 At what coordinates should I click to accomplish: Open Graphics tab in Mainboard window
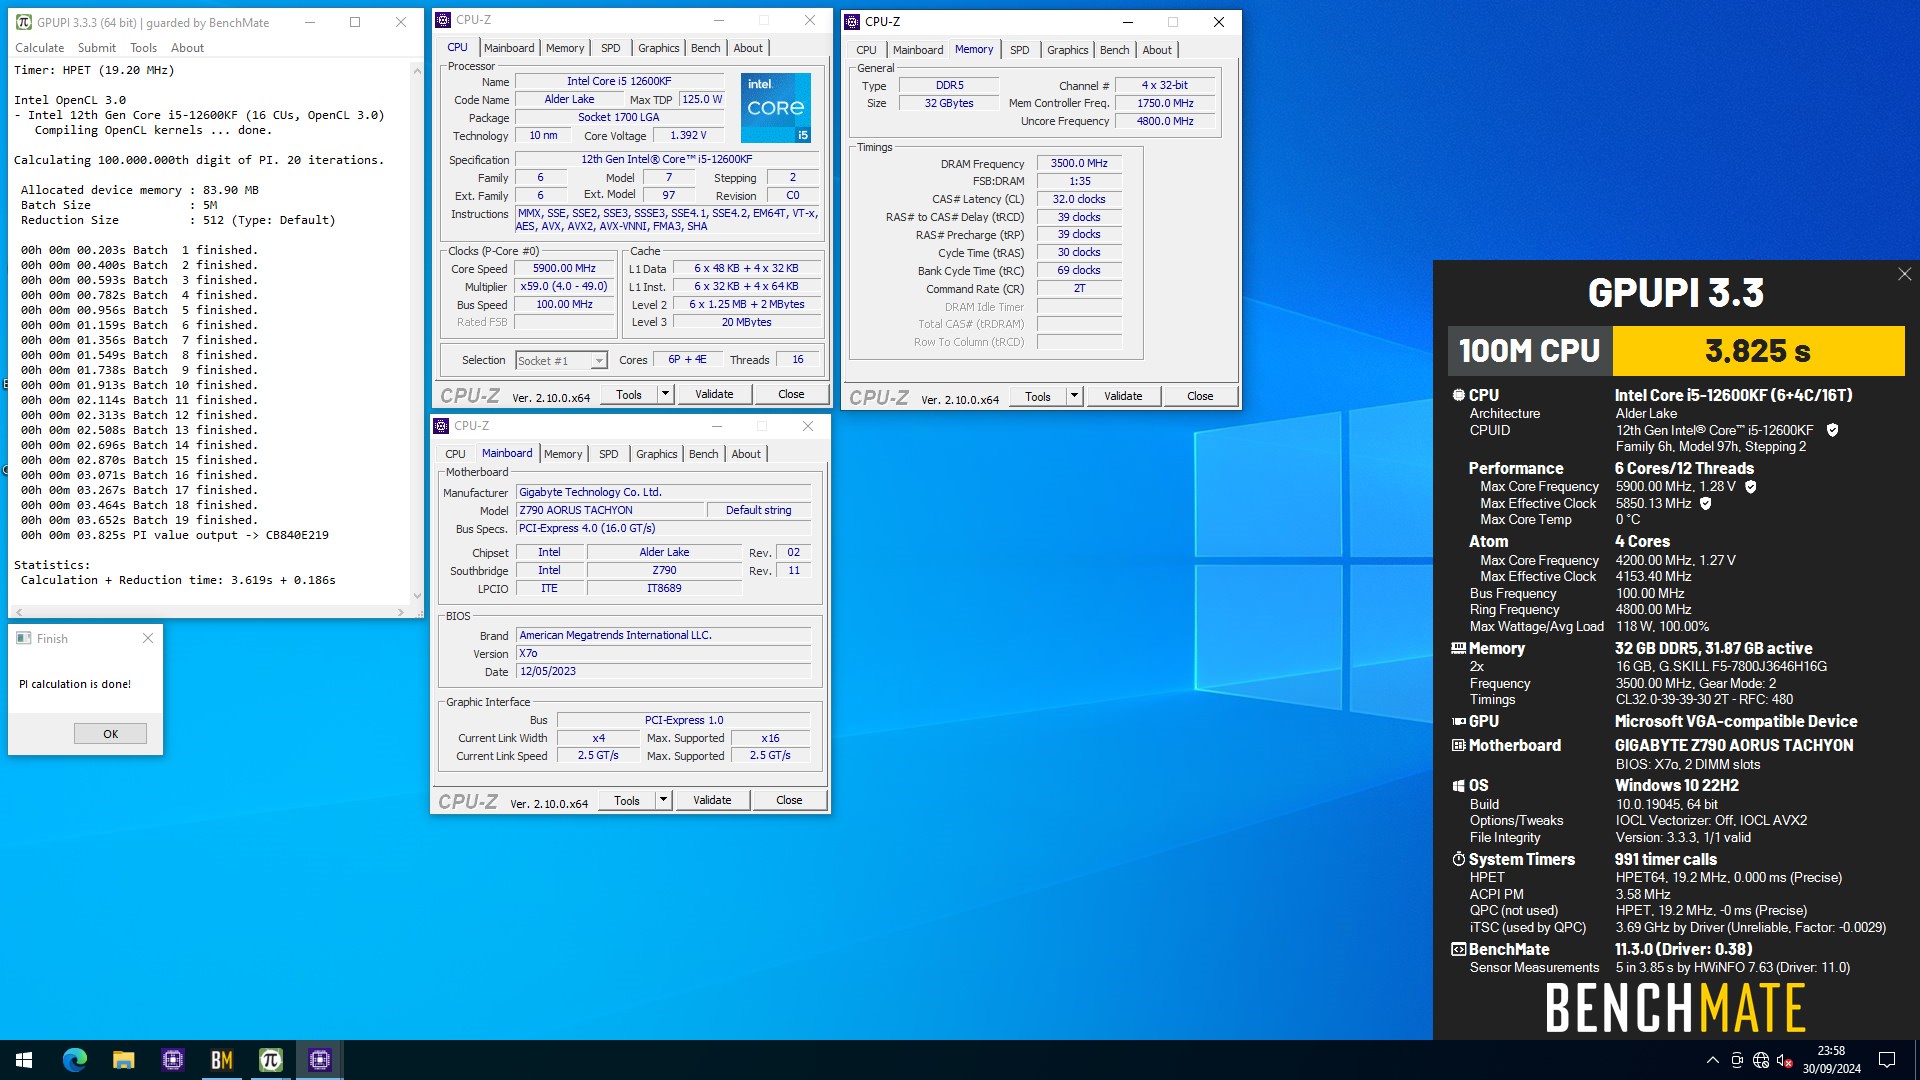click(656, 454)
